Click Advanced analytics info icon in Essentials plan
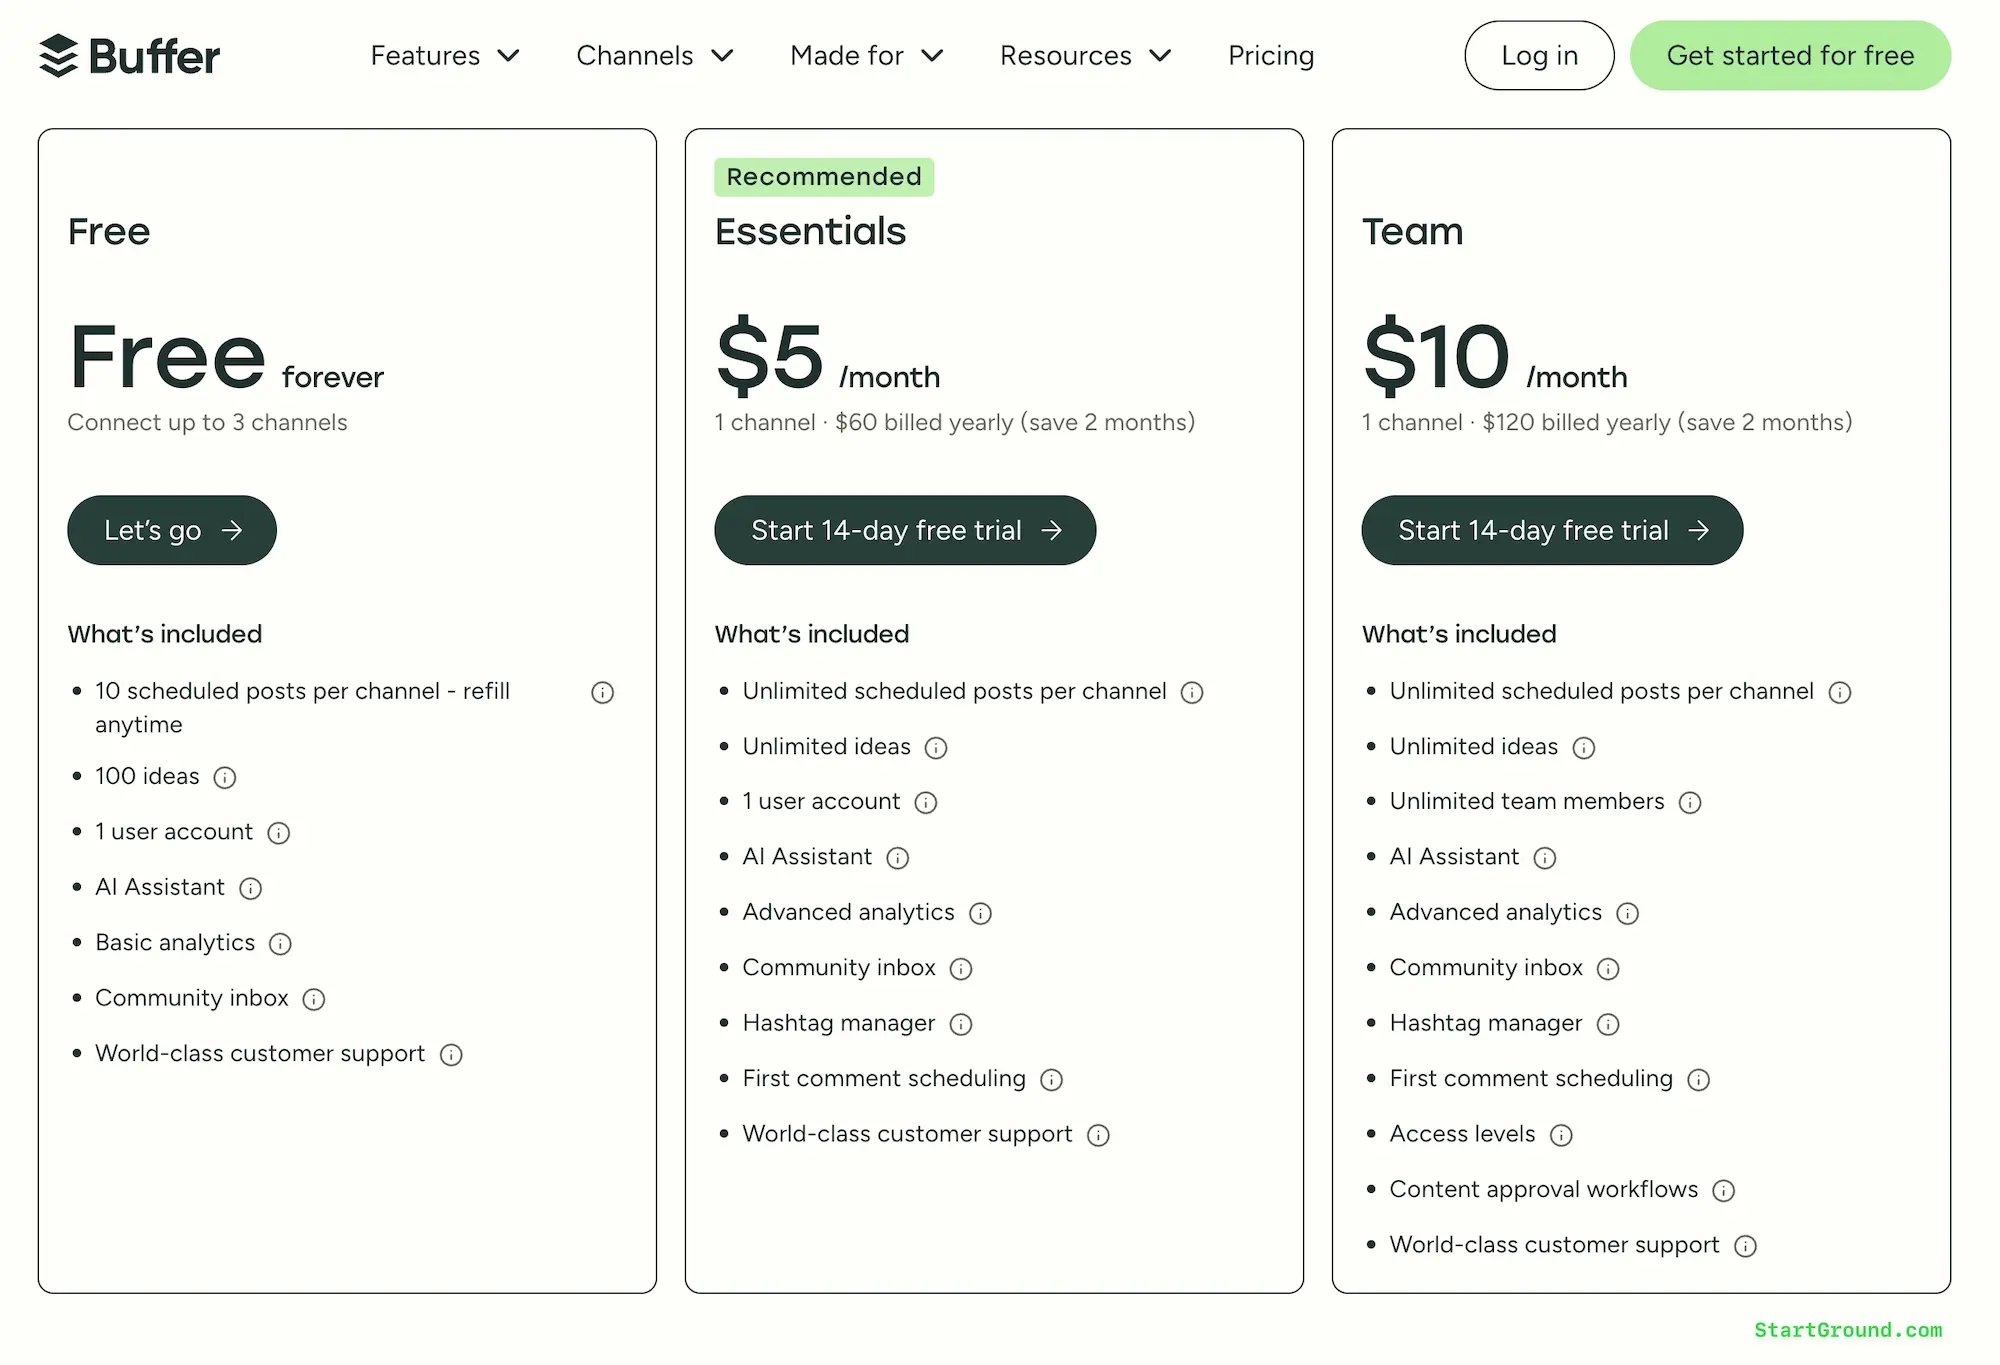Screen dimensions: 2000x1365 pos(981,913)
